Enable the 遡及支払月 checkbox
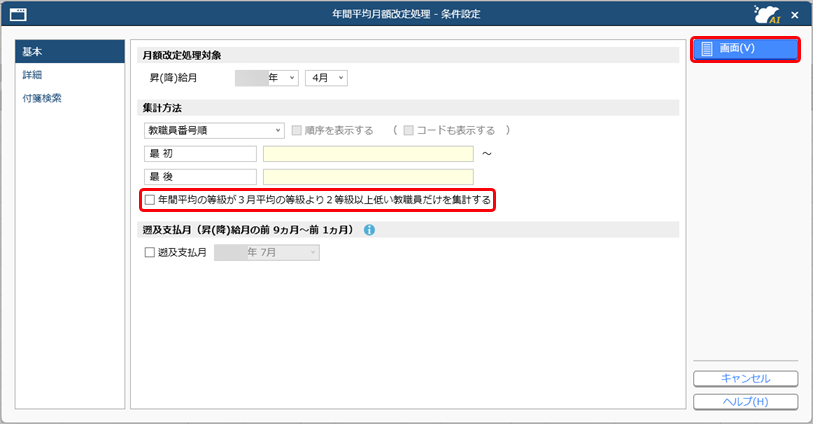Screen dimensions: 813x424 [149, 252]
